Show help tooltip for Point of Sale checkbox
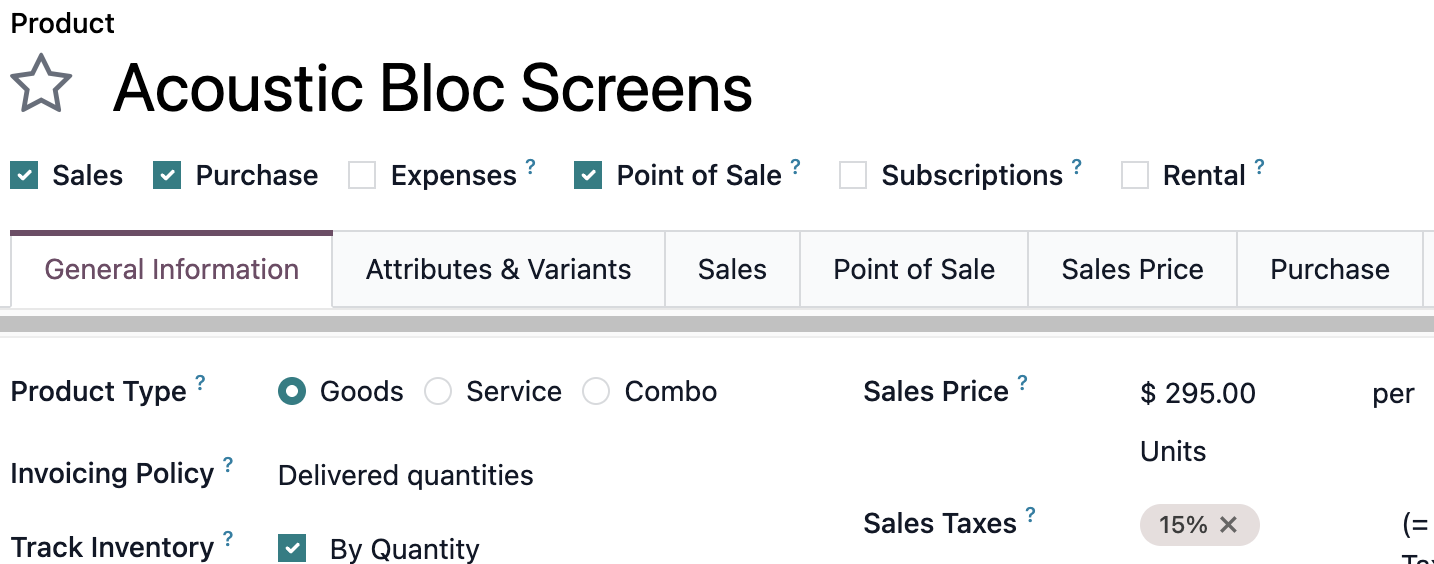 795,166
